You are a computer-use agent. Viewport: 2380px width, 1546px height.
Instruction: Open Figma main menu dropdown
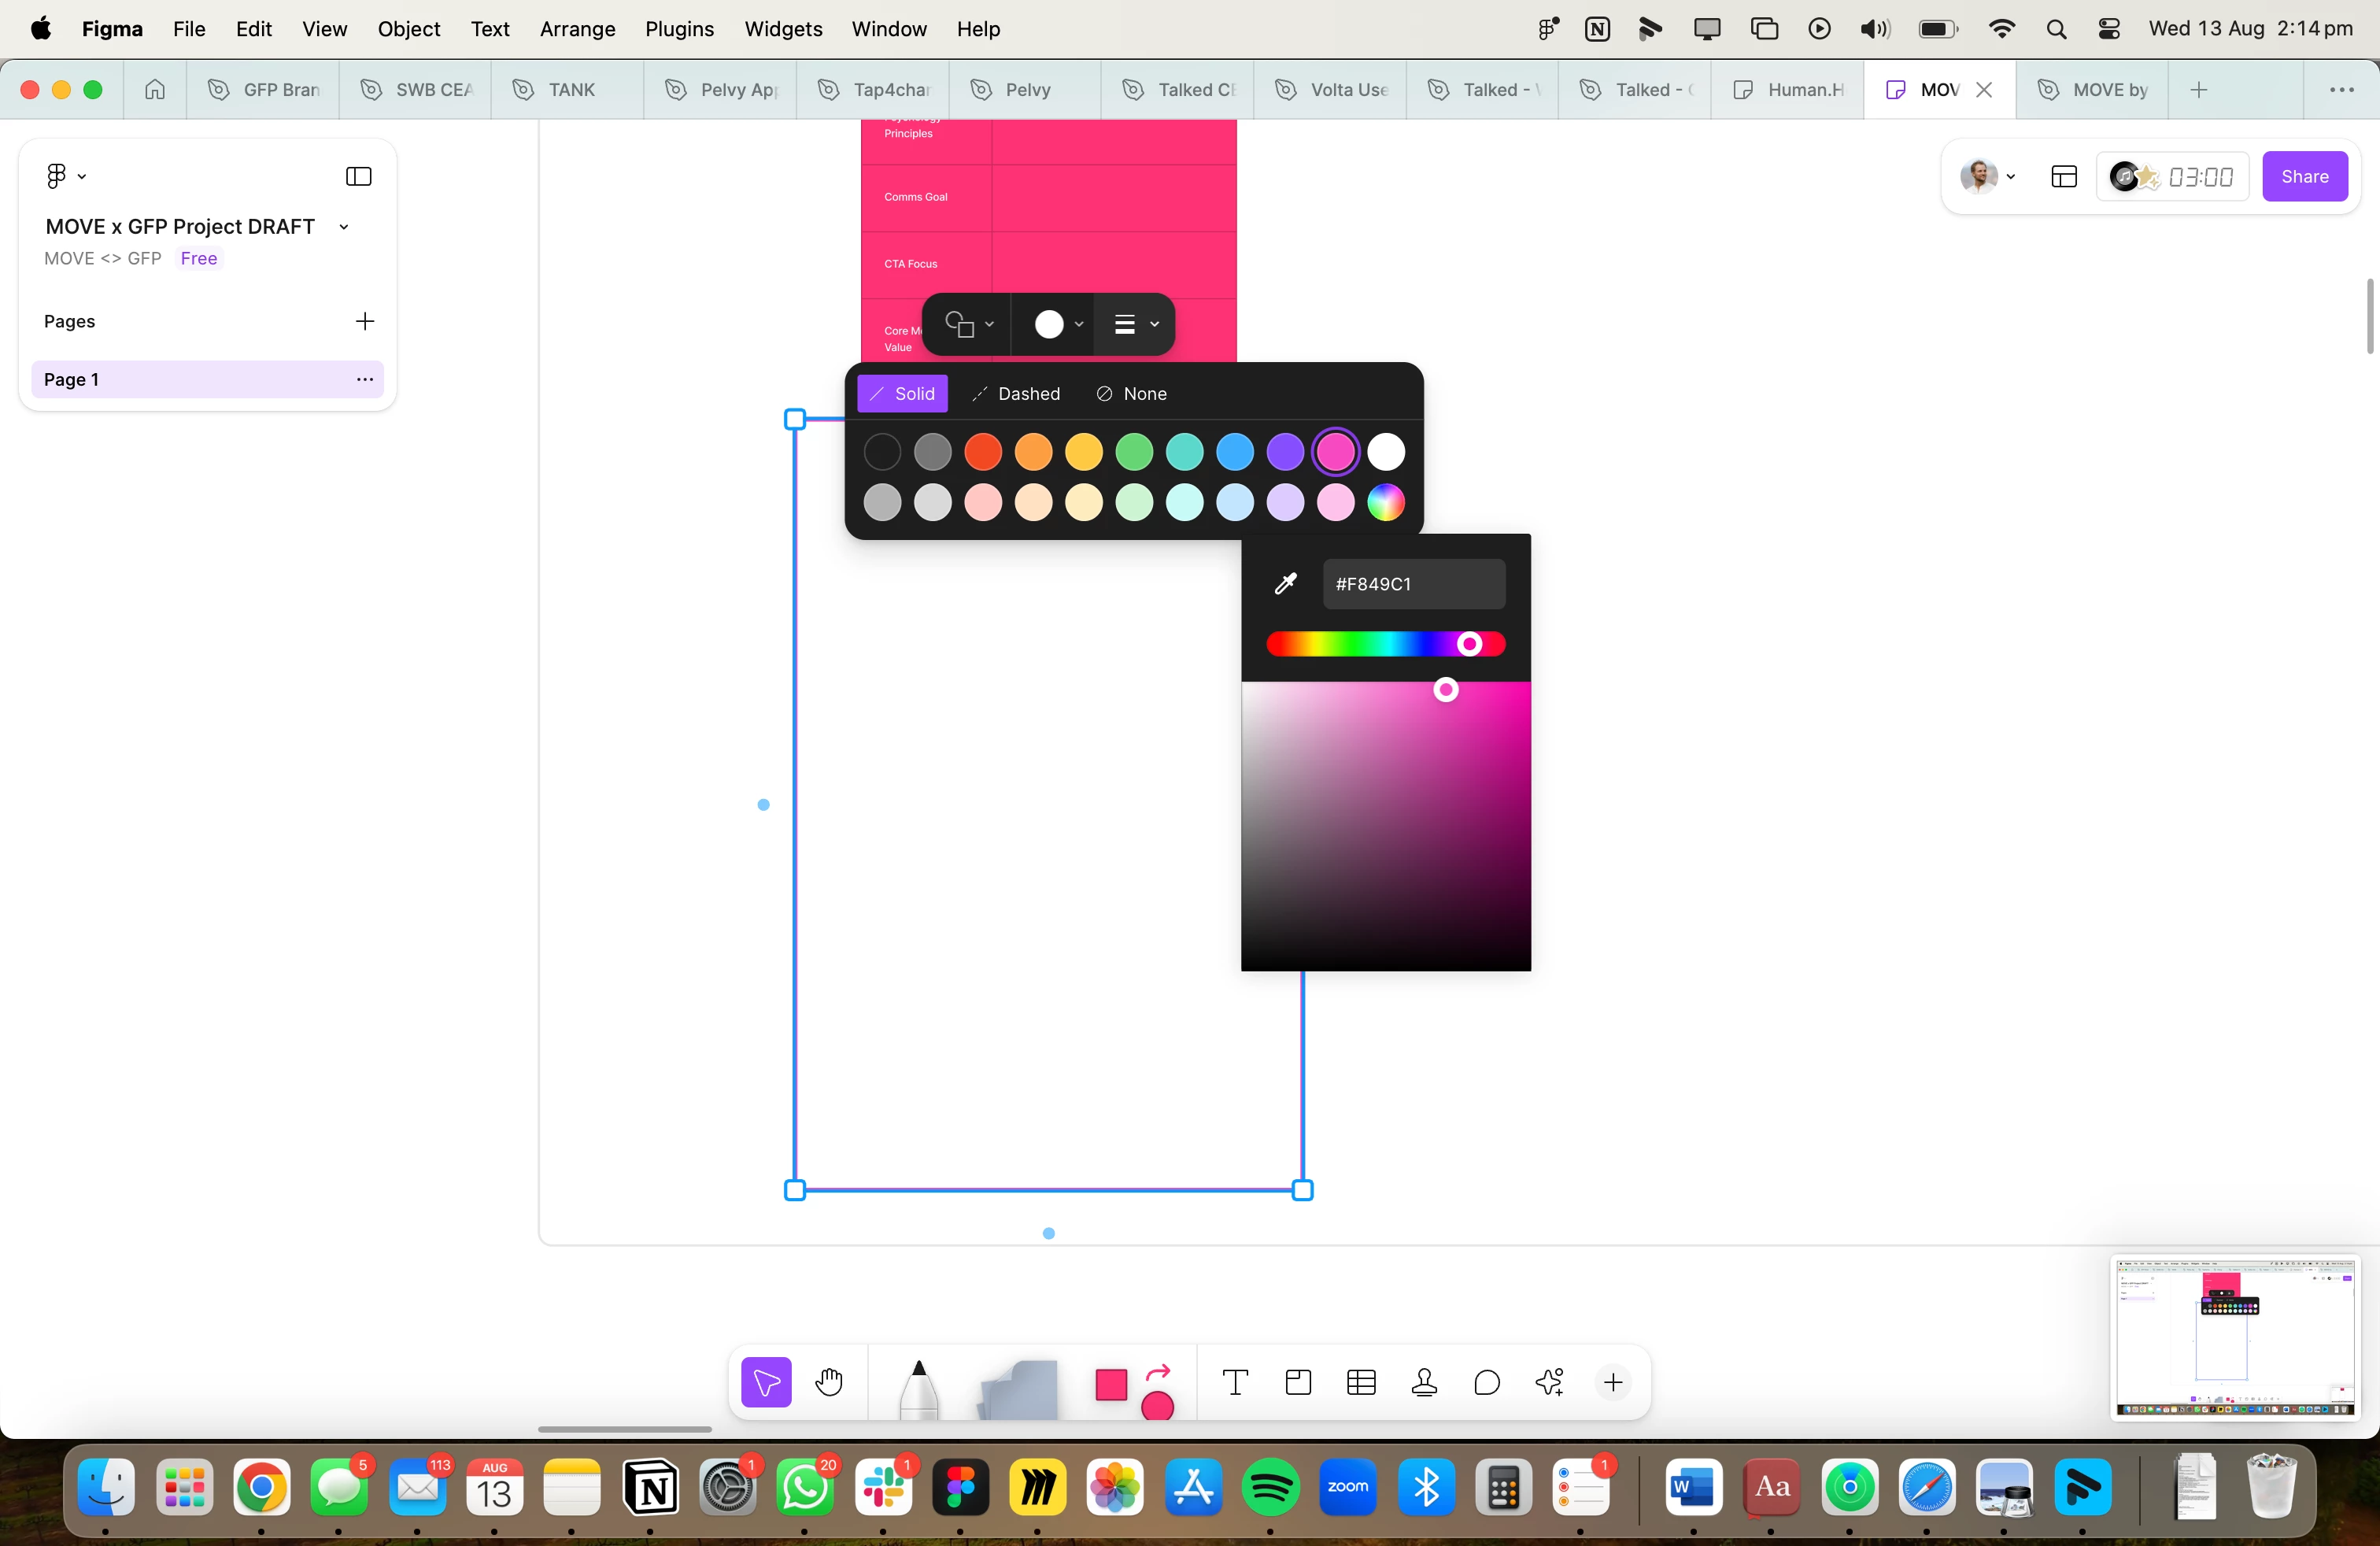point(66,176)
